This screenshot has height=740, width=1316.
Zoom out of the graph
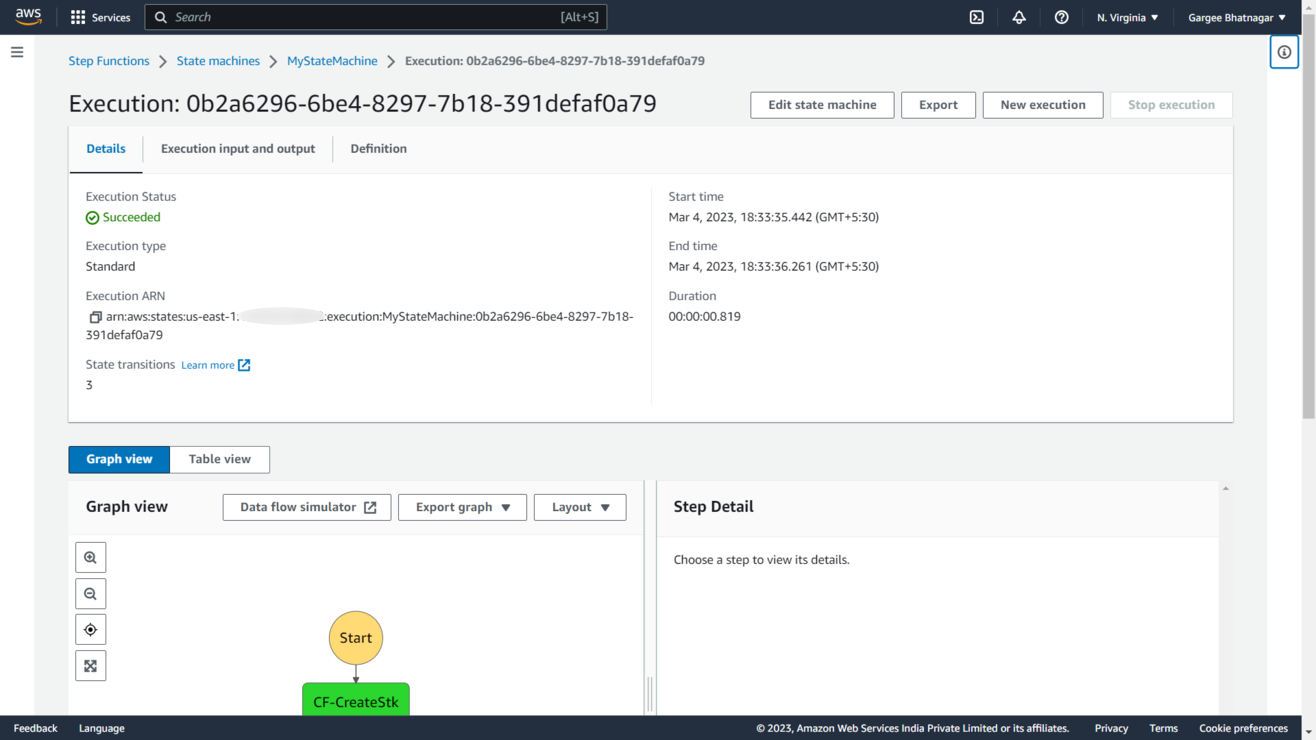coord(91,594)
